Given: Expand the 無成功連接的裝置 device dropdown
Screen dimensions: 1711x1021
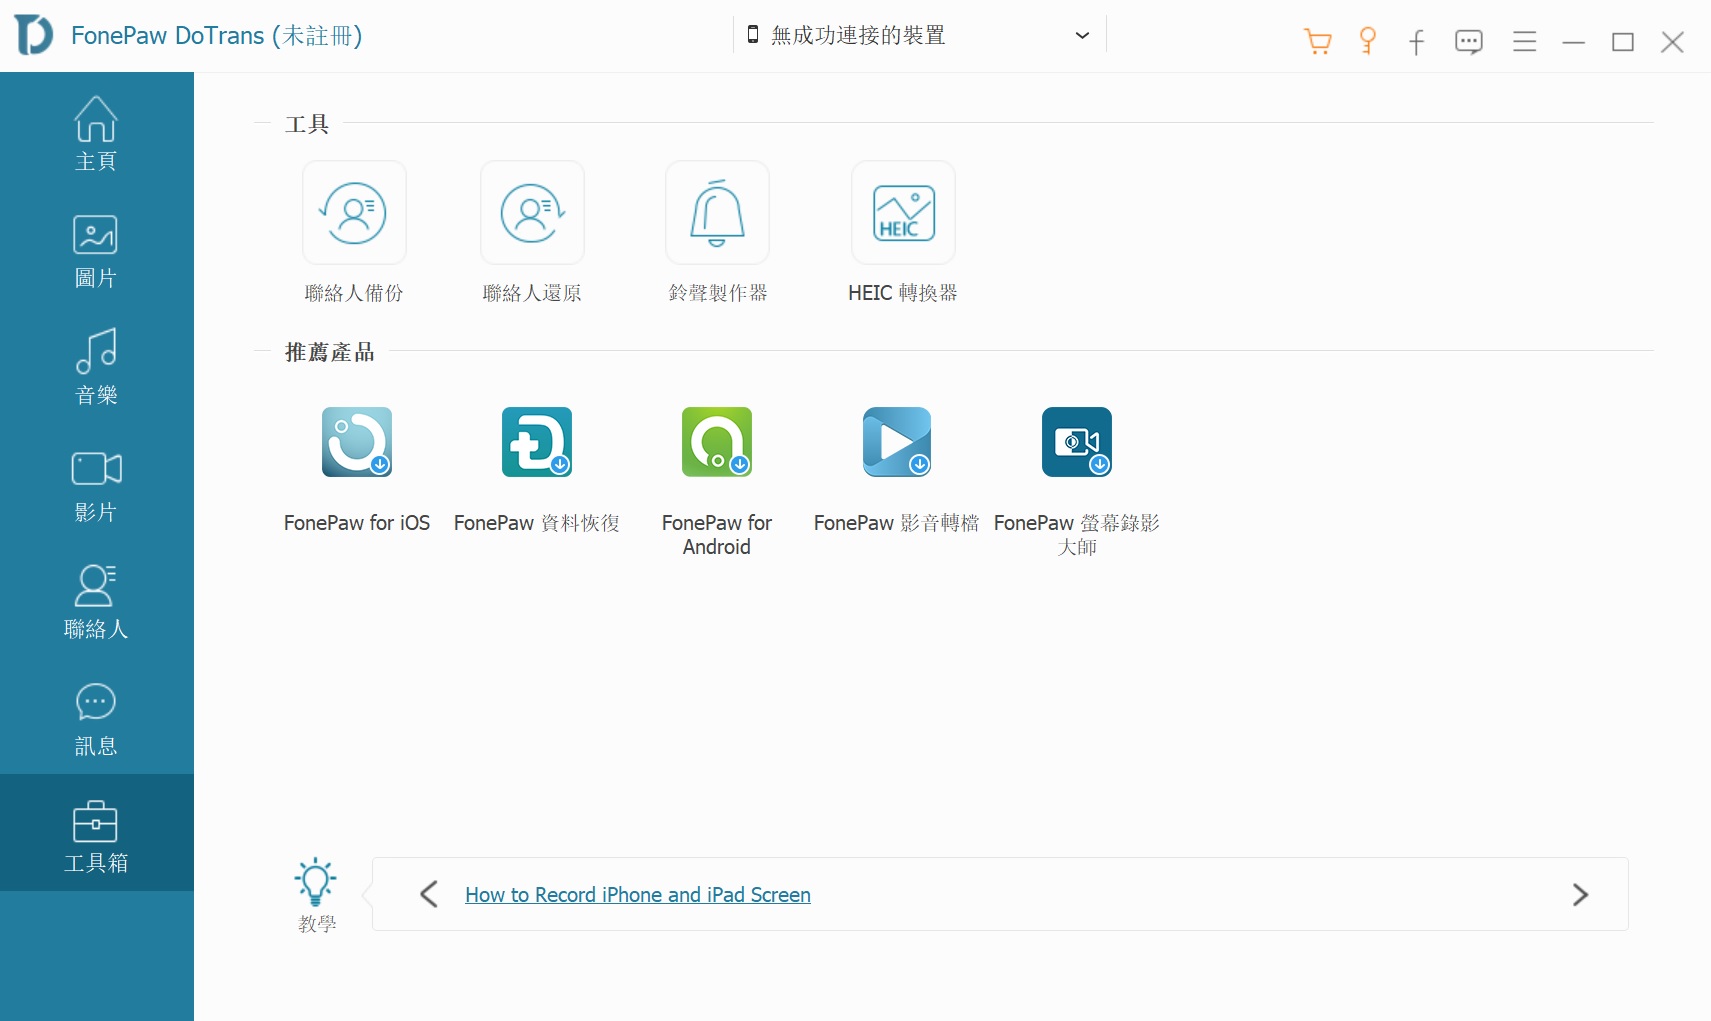Looking at the screenshot, I should (919, 35).
